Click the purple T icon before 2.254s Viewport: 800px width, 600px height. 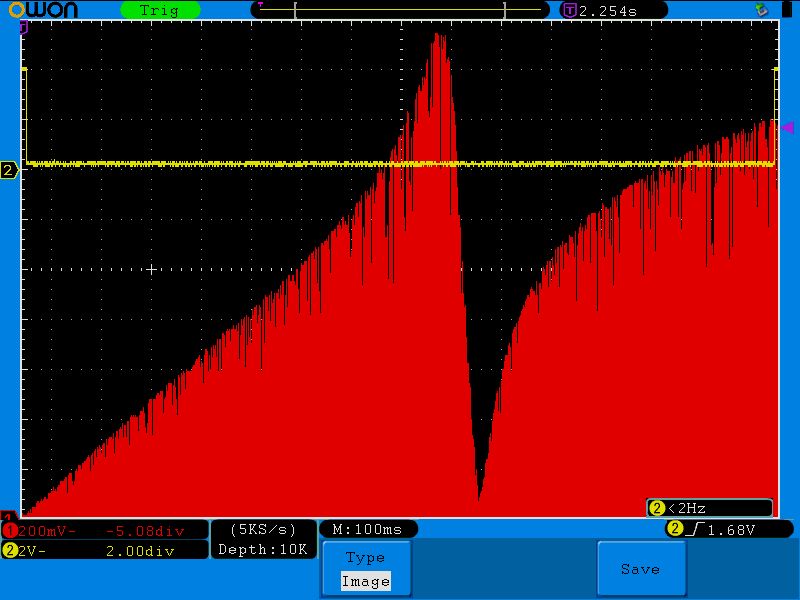569,10
